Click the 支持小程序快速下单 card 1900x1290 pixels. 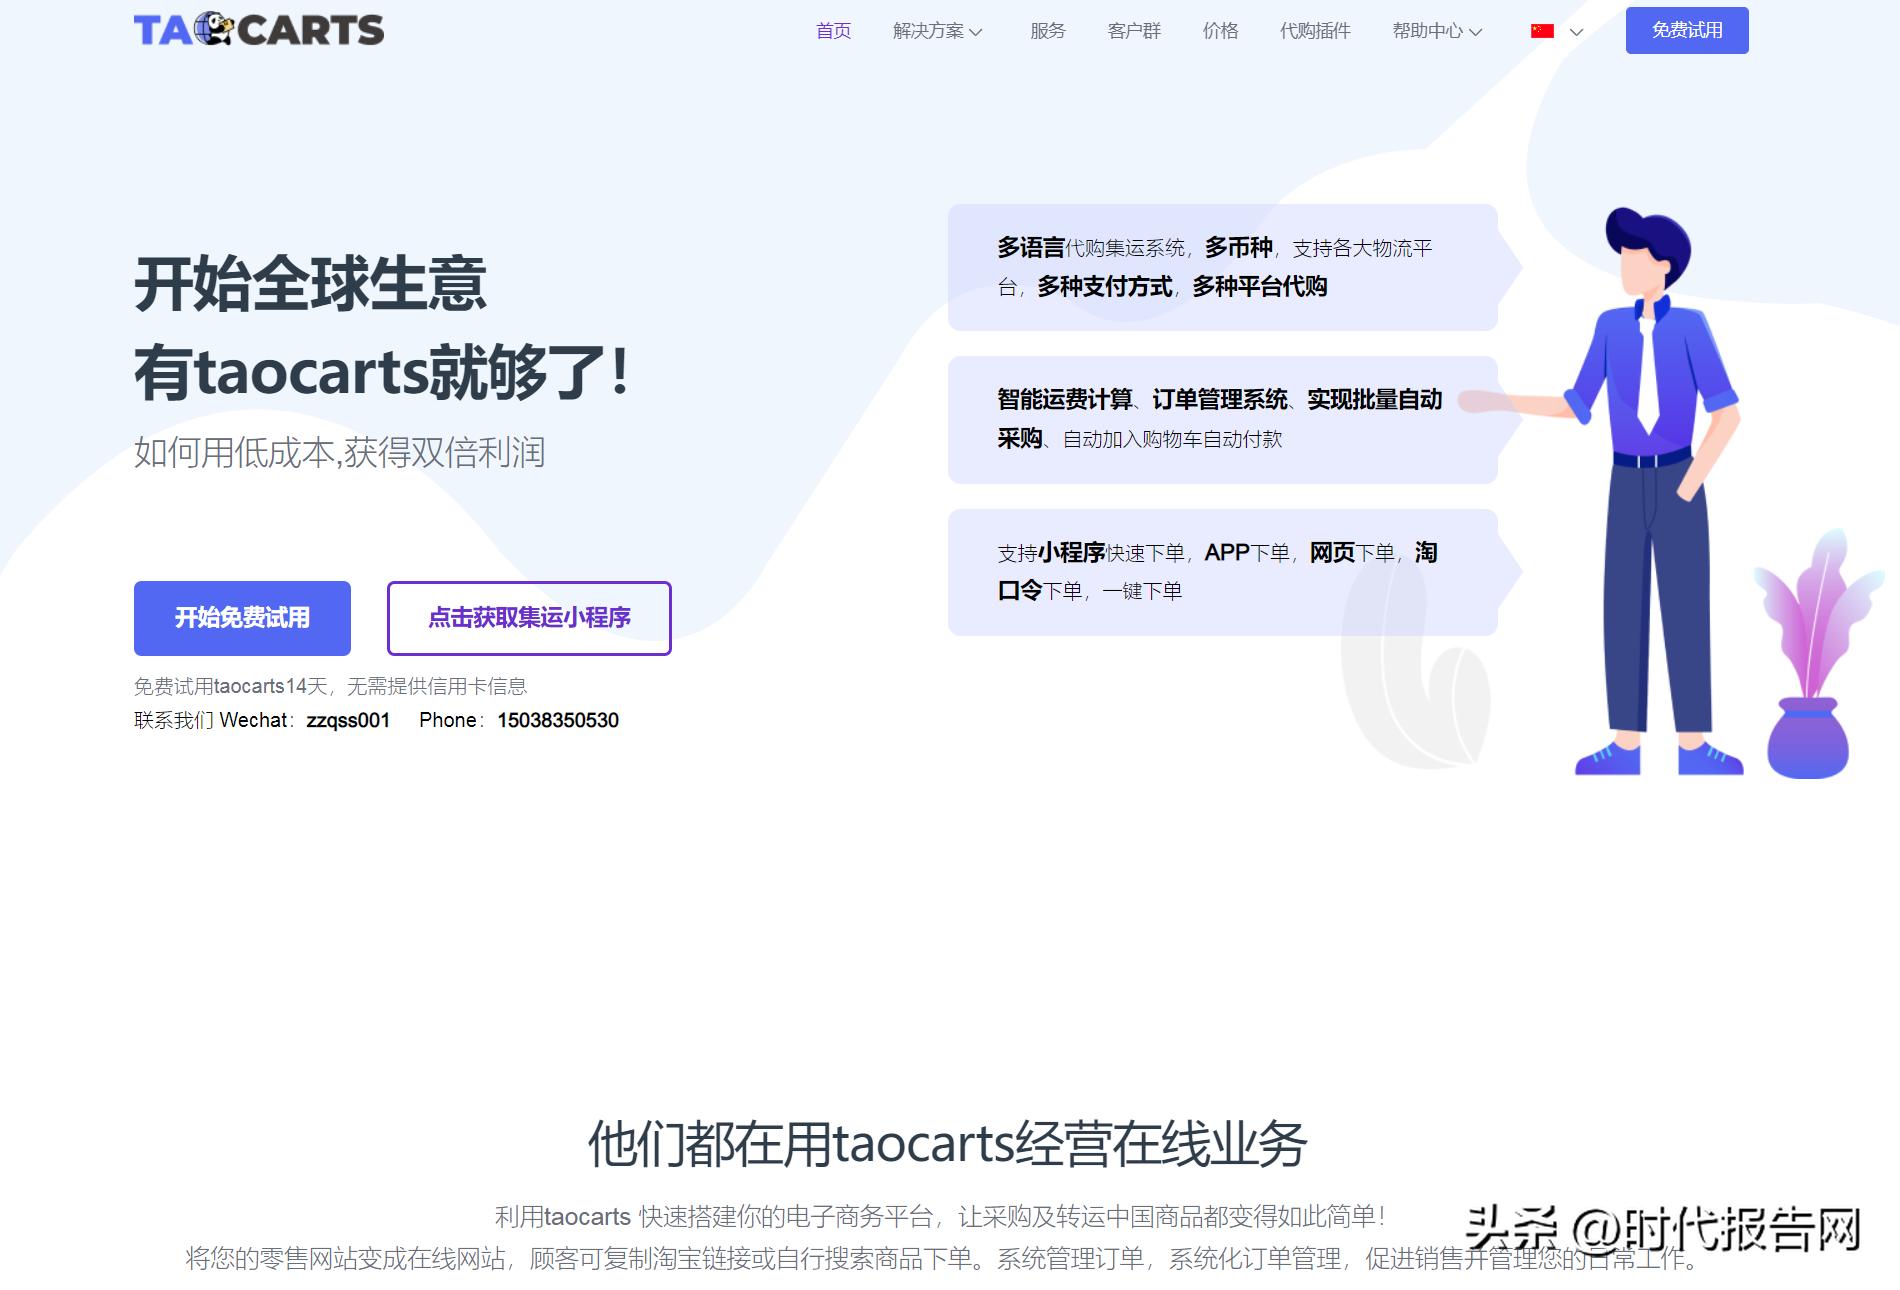coord(1220,572)
